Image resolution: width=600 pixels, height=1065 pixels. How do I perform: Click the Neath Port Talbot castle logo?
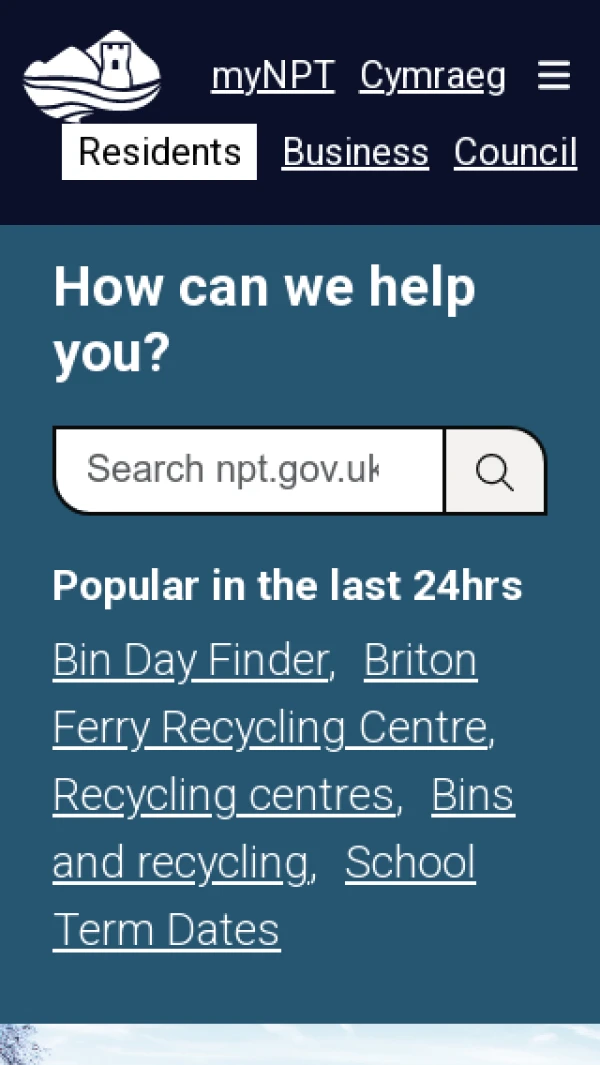point(92,75)
